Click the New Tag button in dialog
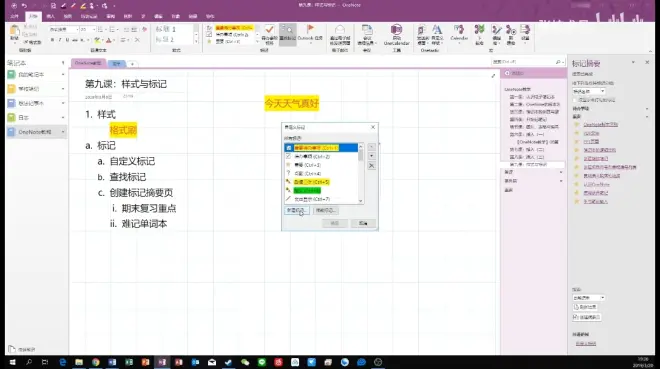Image resolution: width=660 pixels, height=369 pixels. pos(297,210)
